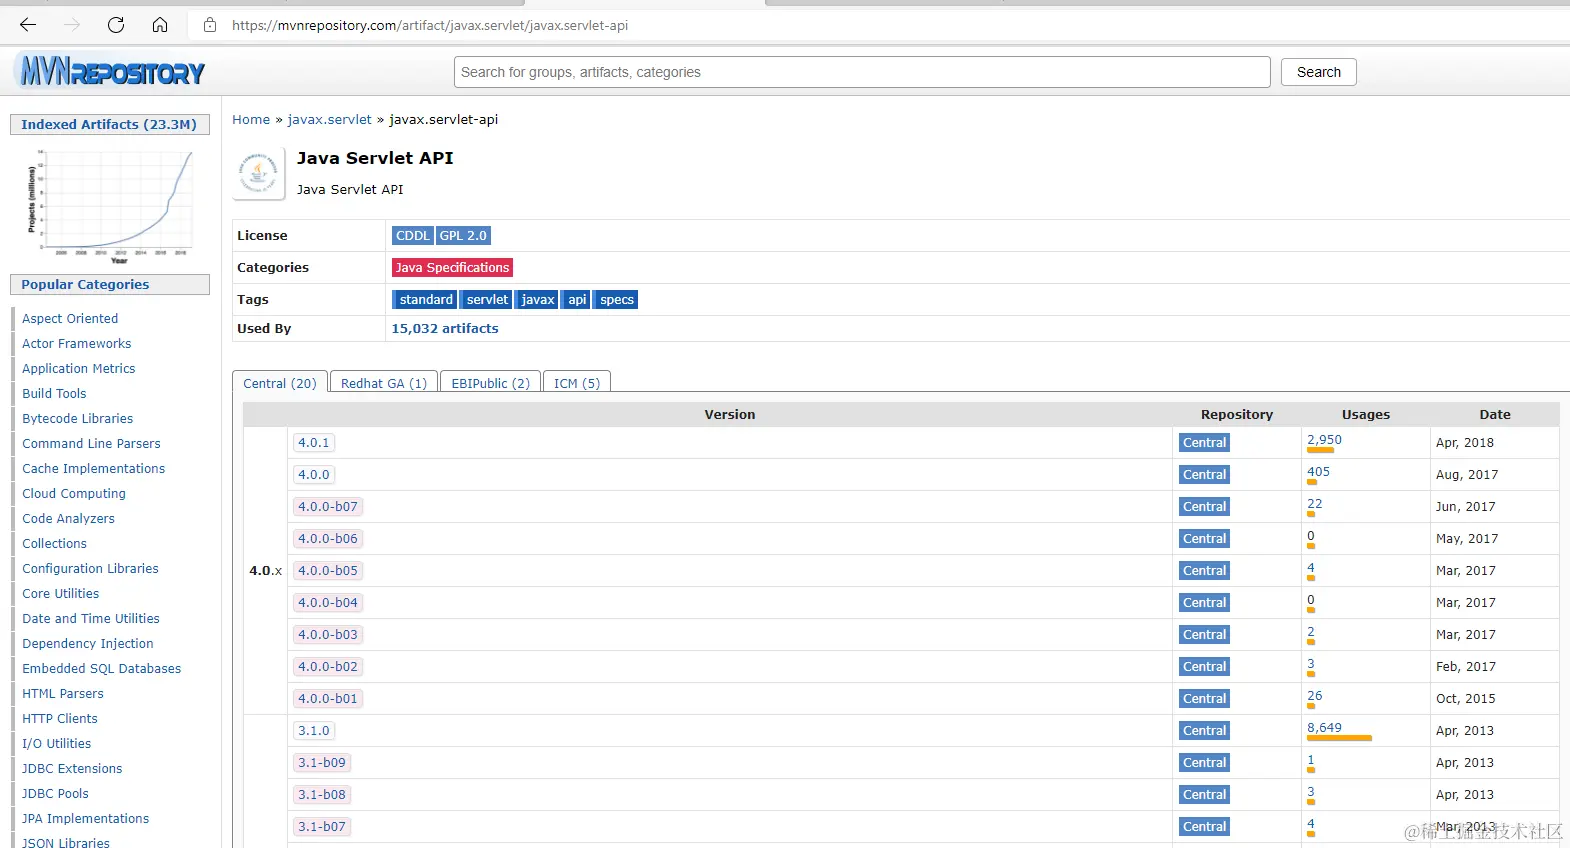This screenshot has height=848, width=1570.
Task: Click Central badge for 4.0.0-b06
Action: [x=1204, y=539]
